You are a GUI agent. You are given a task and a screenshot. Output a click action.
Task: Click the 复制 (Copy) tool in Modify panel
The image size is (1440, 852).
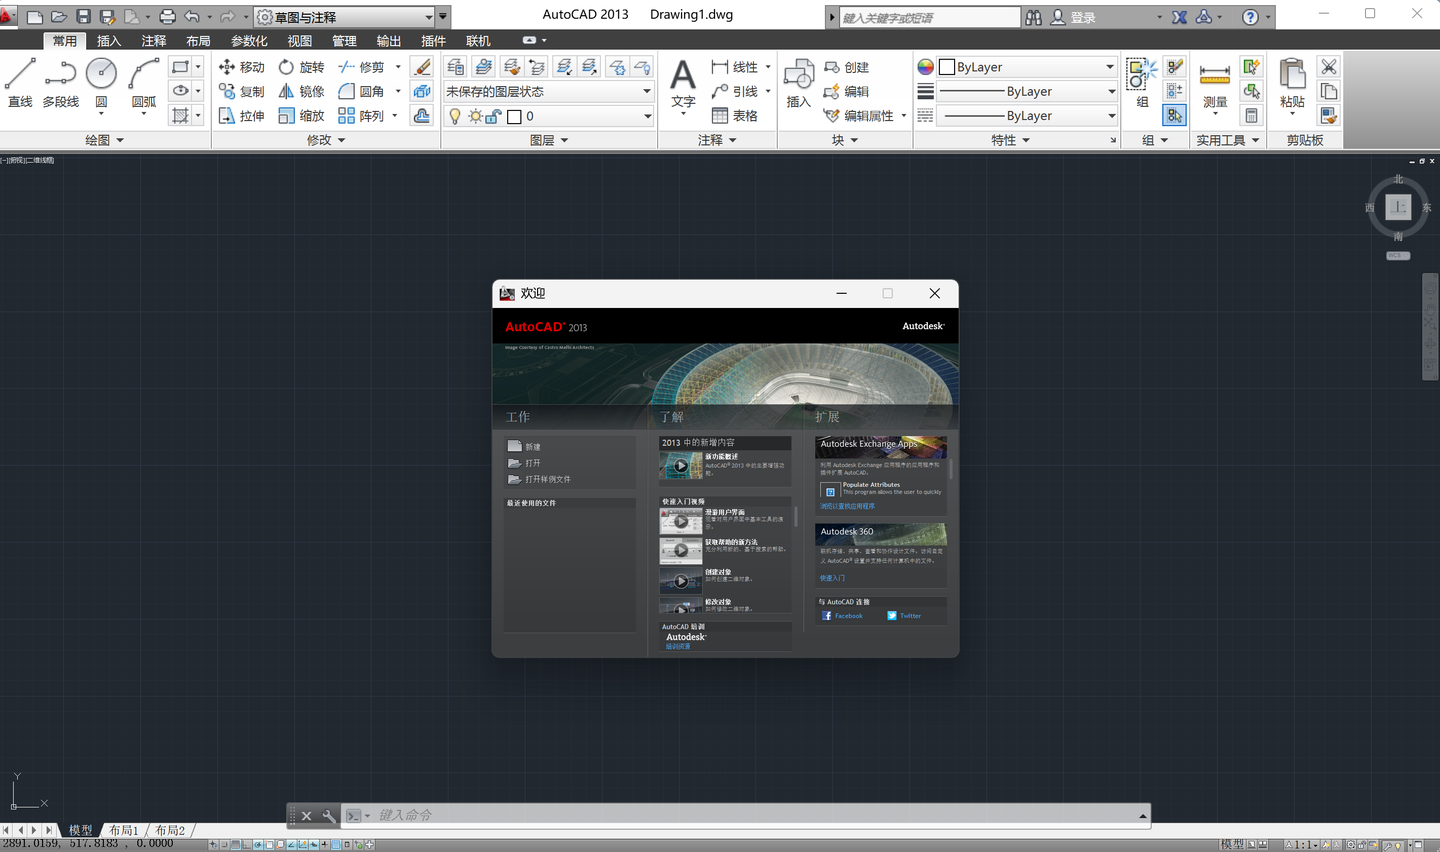point(242,91)
